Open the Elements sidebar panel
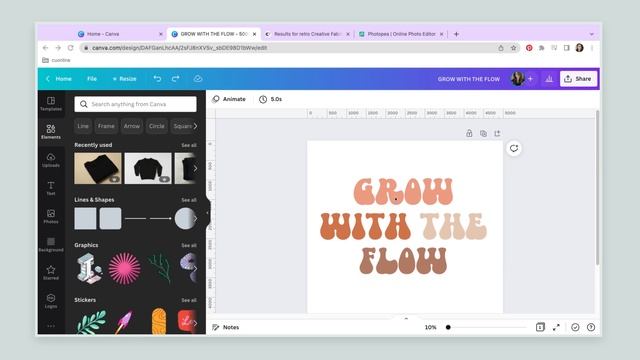Screen dimensions: 640x360 tap(51, 132)
